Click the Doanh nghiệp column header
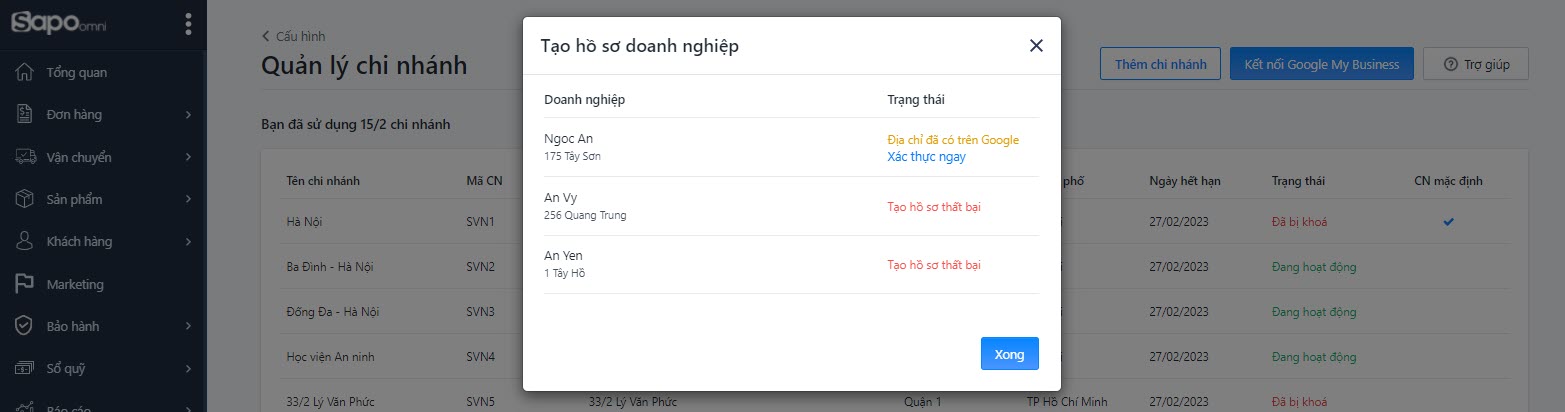1565x412 pixels. (585, 99)
